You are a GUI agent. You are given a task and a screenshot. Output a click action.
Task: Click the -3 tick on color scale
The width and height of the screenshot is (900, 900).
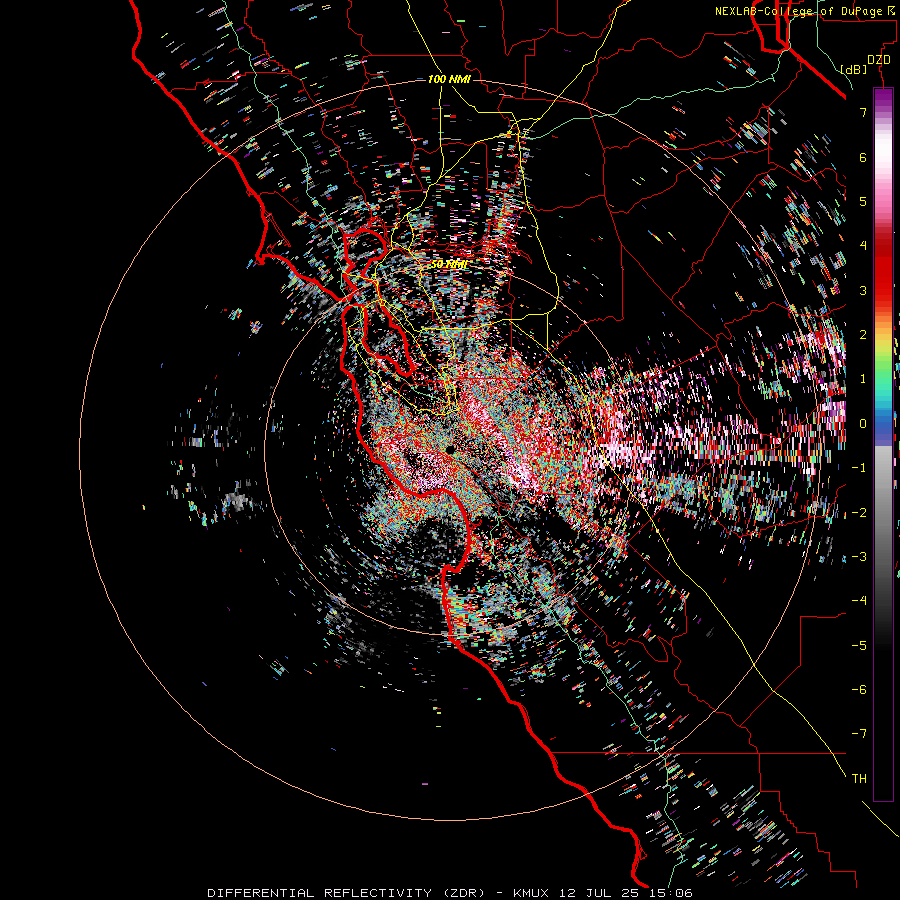pyautogui.click(x=859, y=556)
